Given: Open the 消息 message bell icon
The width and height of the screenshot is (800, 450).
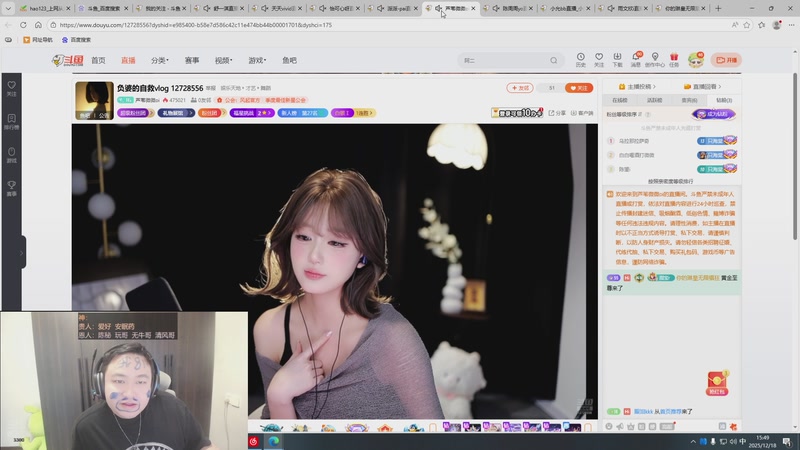Looking at the screenshot, I should [636, 60].
